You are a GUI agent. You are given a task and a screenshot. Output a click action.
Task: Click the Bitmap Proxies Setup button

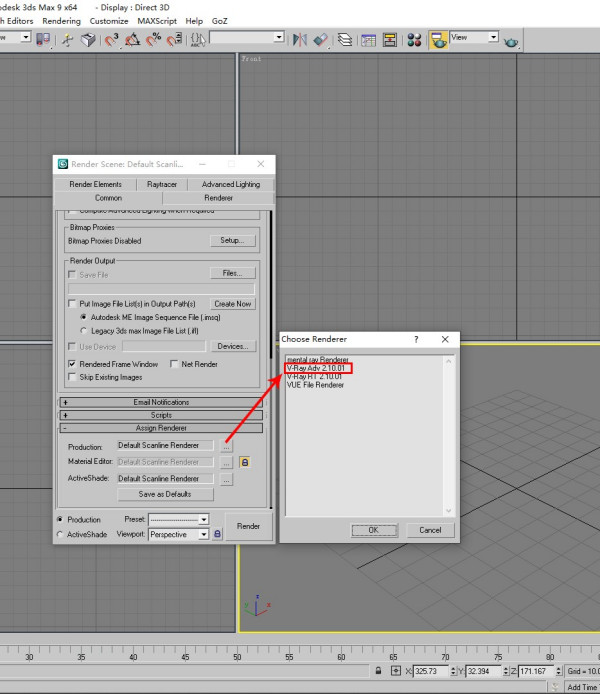(x=232, y=240)
